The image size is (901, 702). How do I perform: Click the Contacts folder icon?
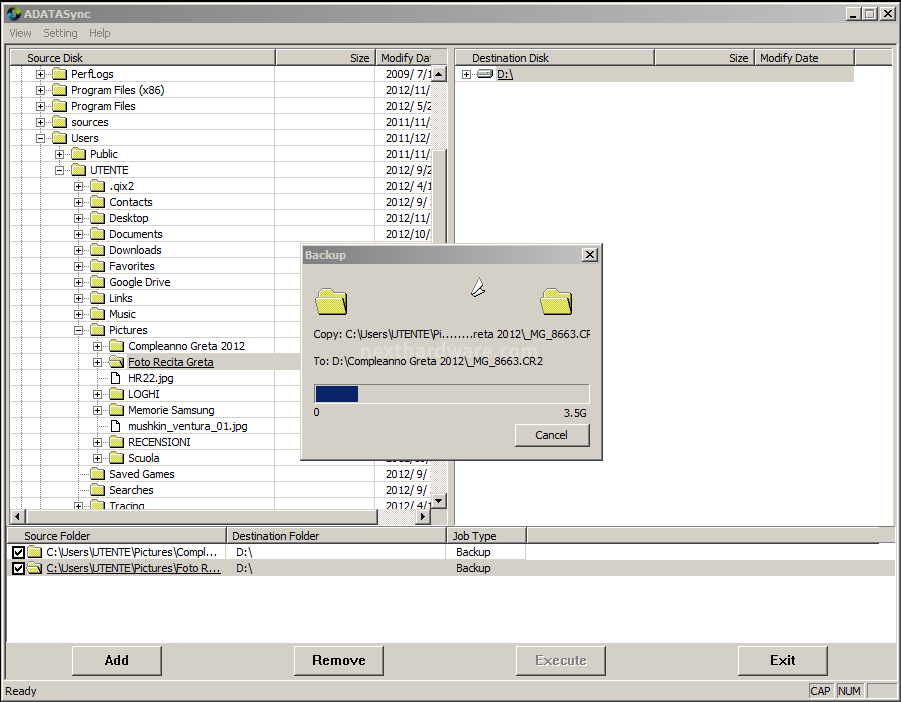pyautogui.click(x=98, y=203)
